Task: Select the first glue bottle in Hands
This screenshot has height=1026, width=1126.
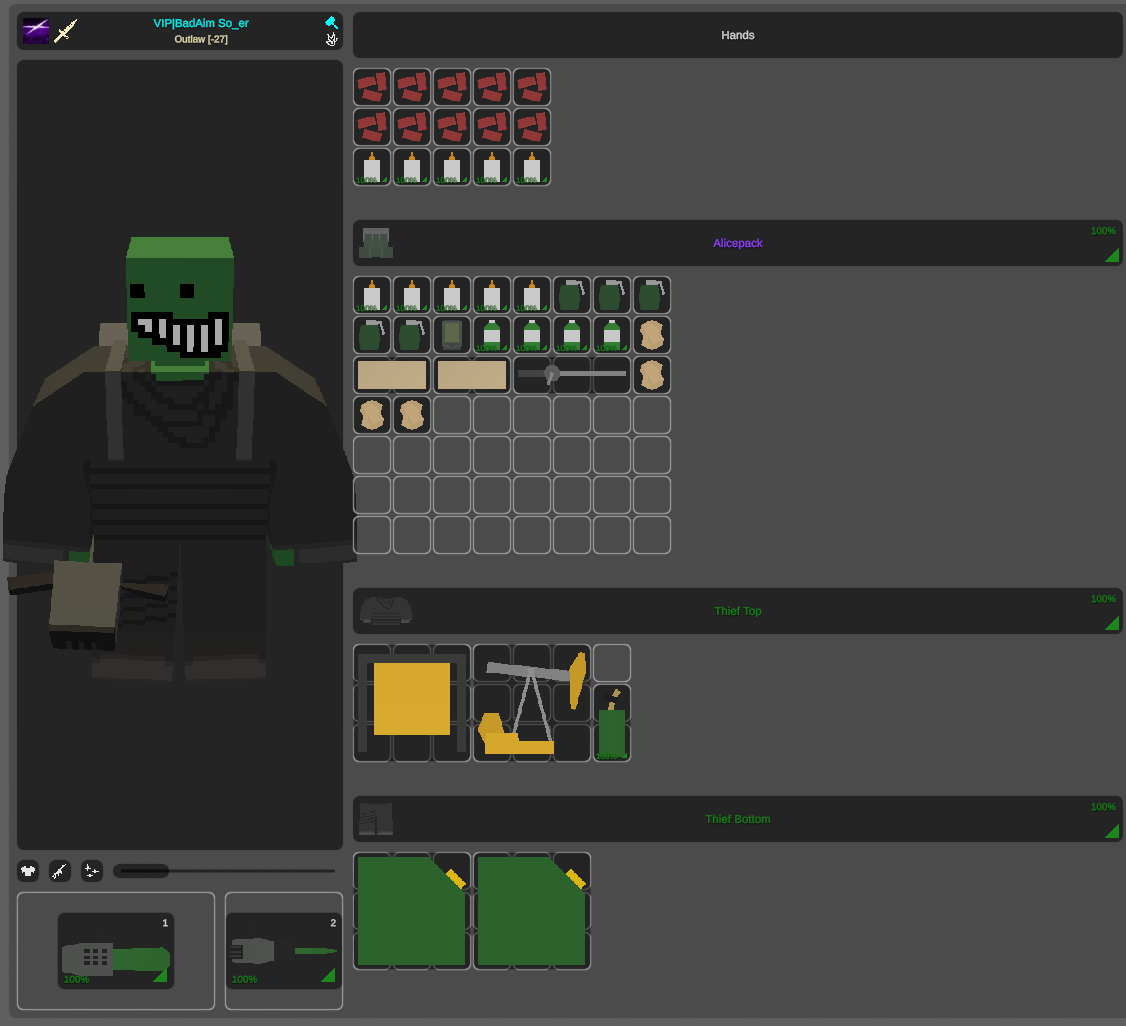Action: coord(372,167)
